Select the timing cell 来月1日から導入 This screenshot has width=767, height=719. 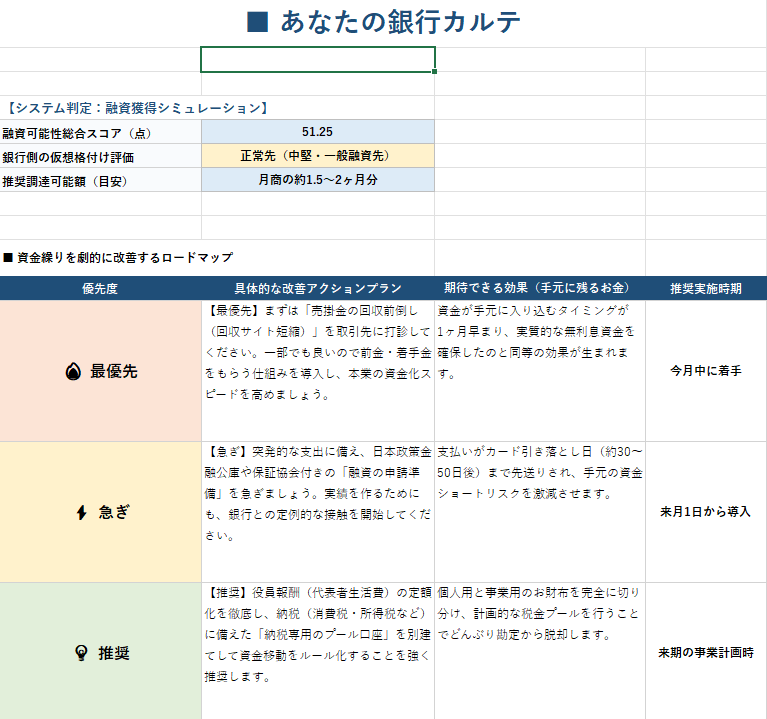pyautogui.click(x=706, y=512)
